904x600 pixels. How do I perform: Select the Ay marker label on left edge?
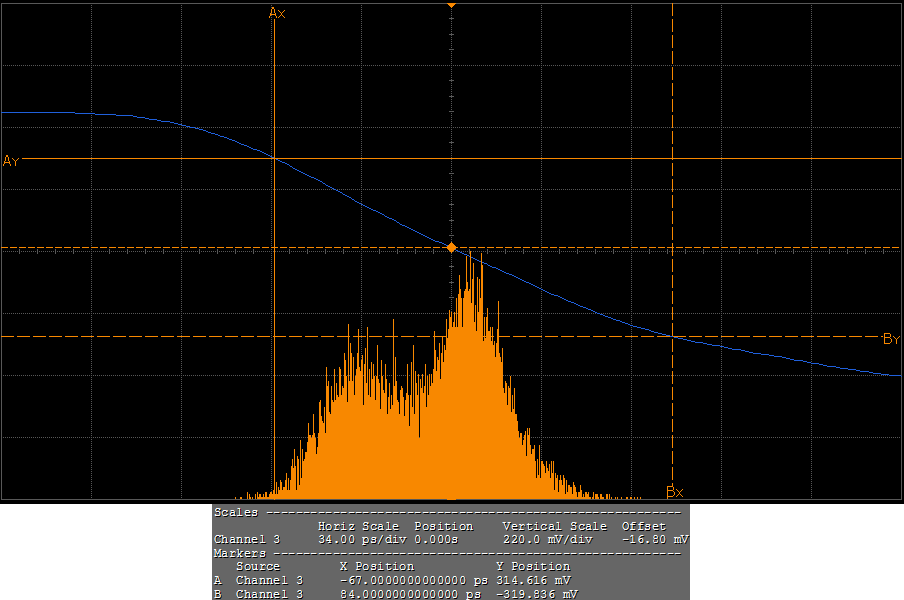pos(11,161)
